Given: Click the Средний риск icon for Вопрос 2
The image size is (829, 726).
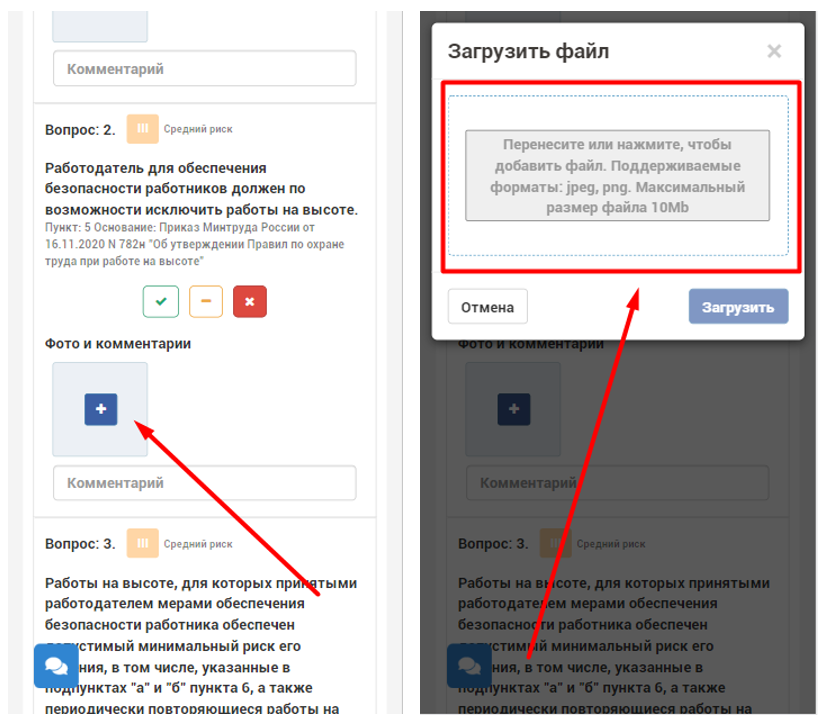Looking at the screenshot, I should pos(142,129).
